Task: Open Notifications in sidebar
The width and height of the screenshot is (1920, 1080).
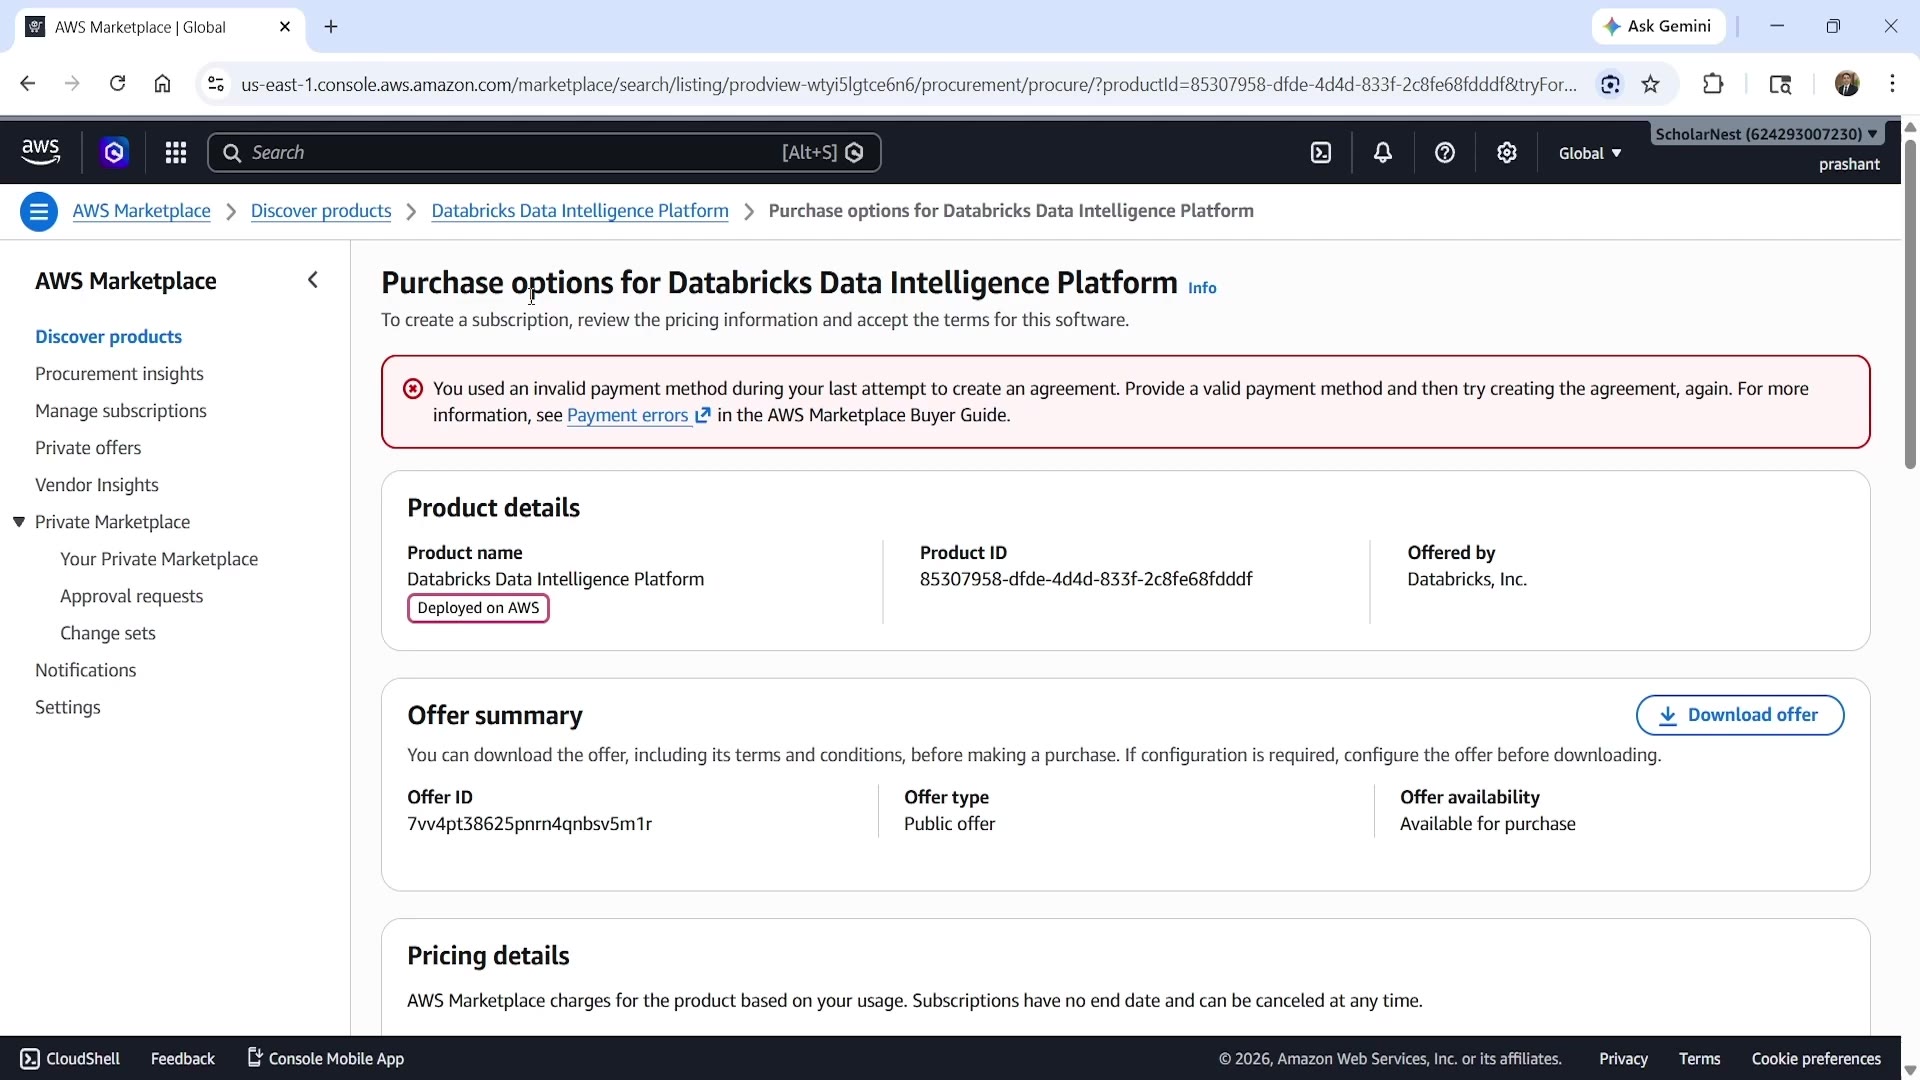Action: coord(86,670)
